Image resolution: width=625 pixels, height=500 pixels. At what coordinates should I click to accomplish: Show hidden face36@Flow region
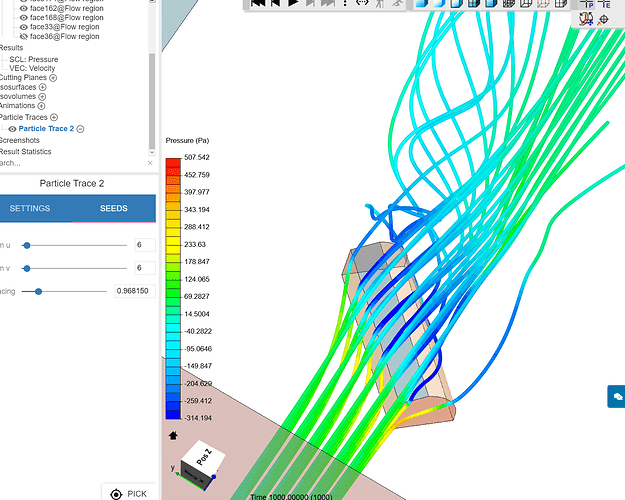(24, 37)
